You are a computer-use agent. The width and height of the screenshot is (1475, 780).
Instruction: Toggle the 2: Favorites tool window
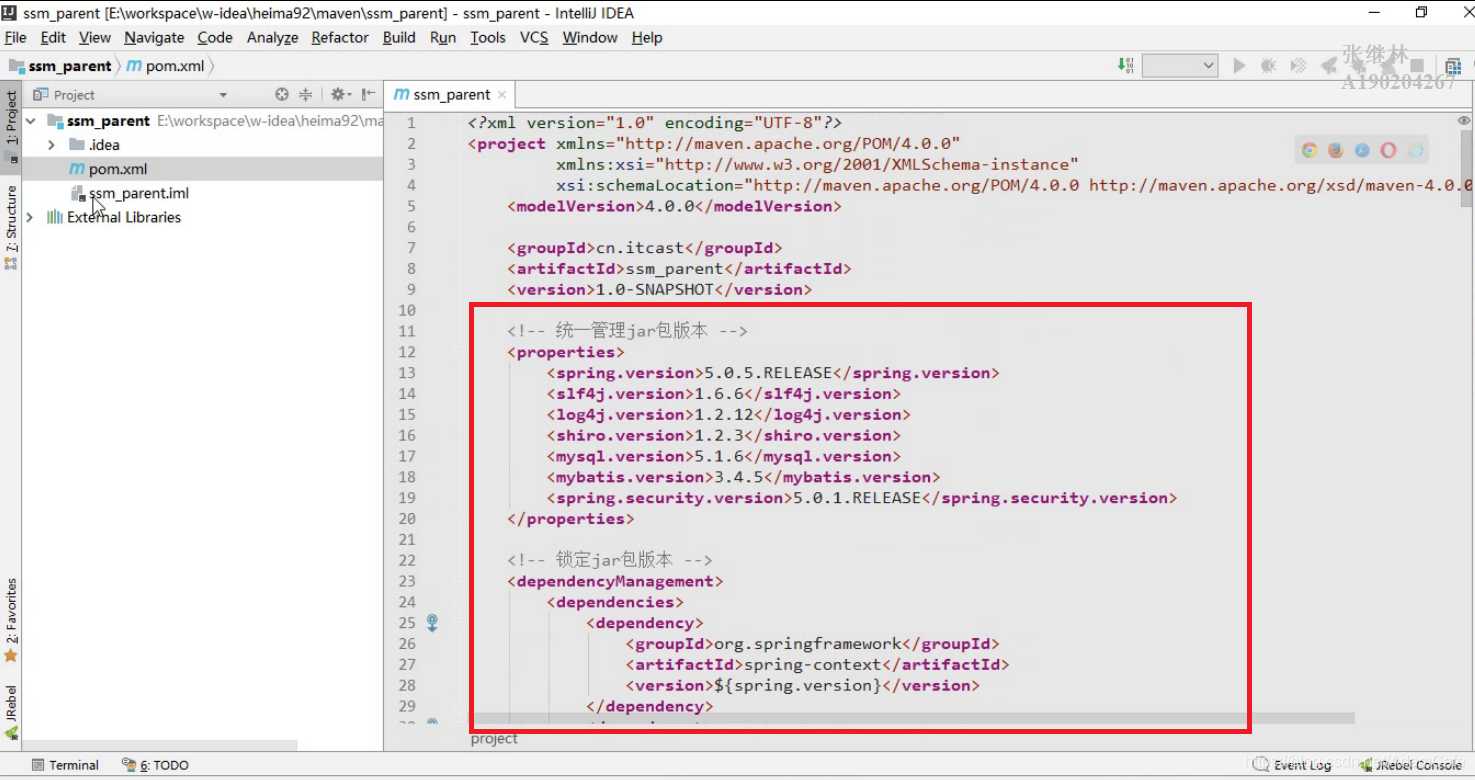coord(11,621)
